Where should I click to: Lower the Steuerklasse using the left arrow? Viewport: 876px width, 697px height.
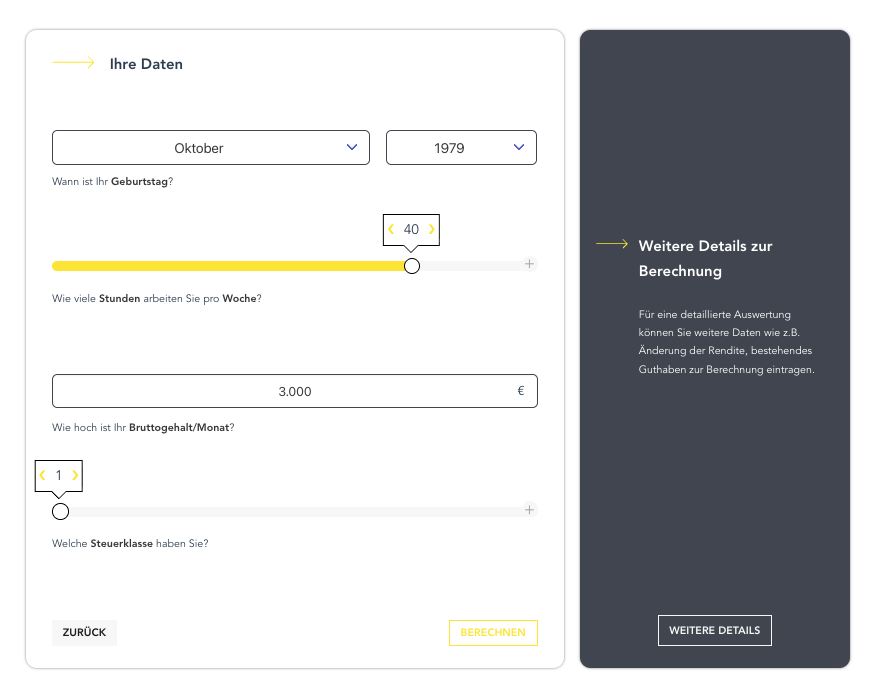point(42,476)
